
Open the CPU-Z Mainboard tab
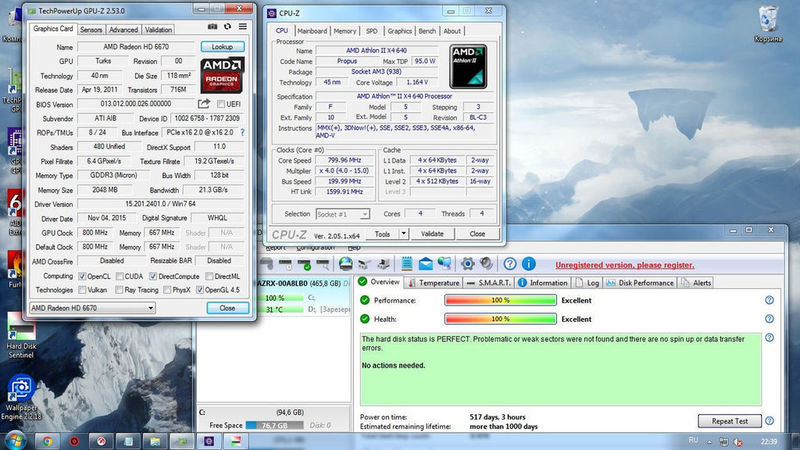[312, 31]
